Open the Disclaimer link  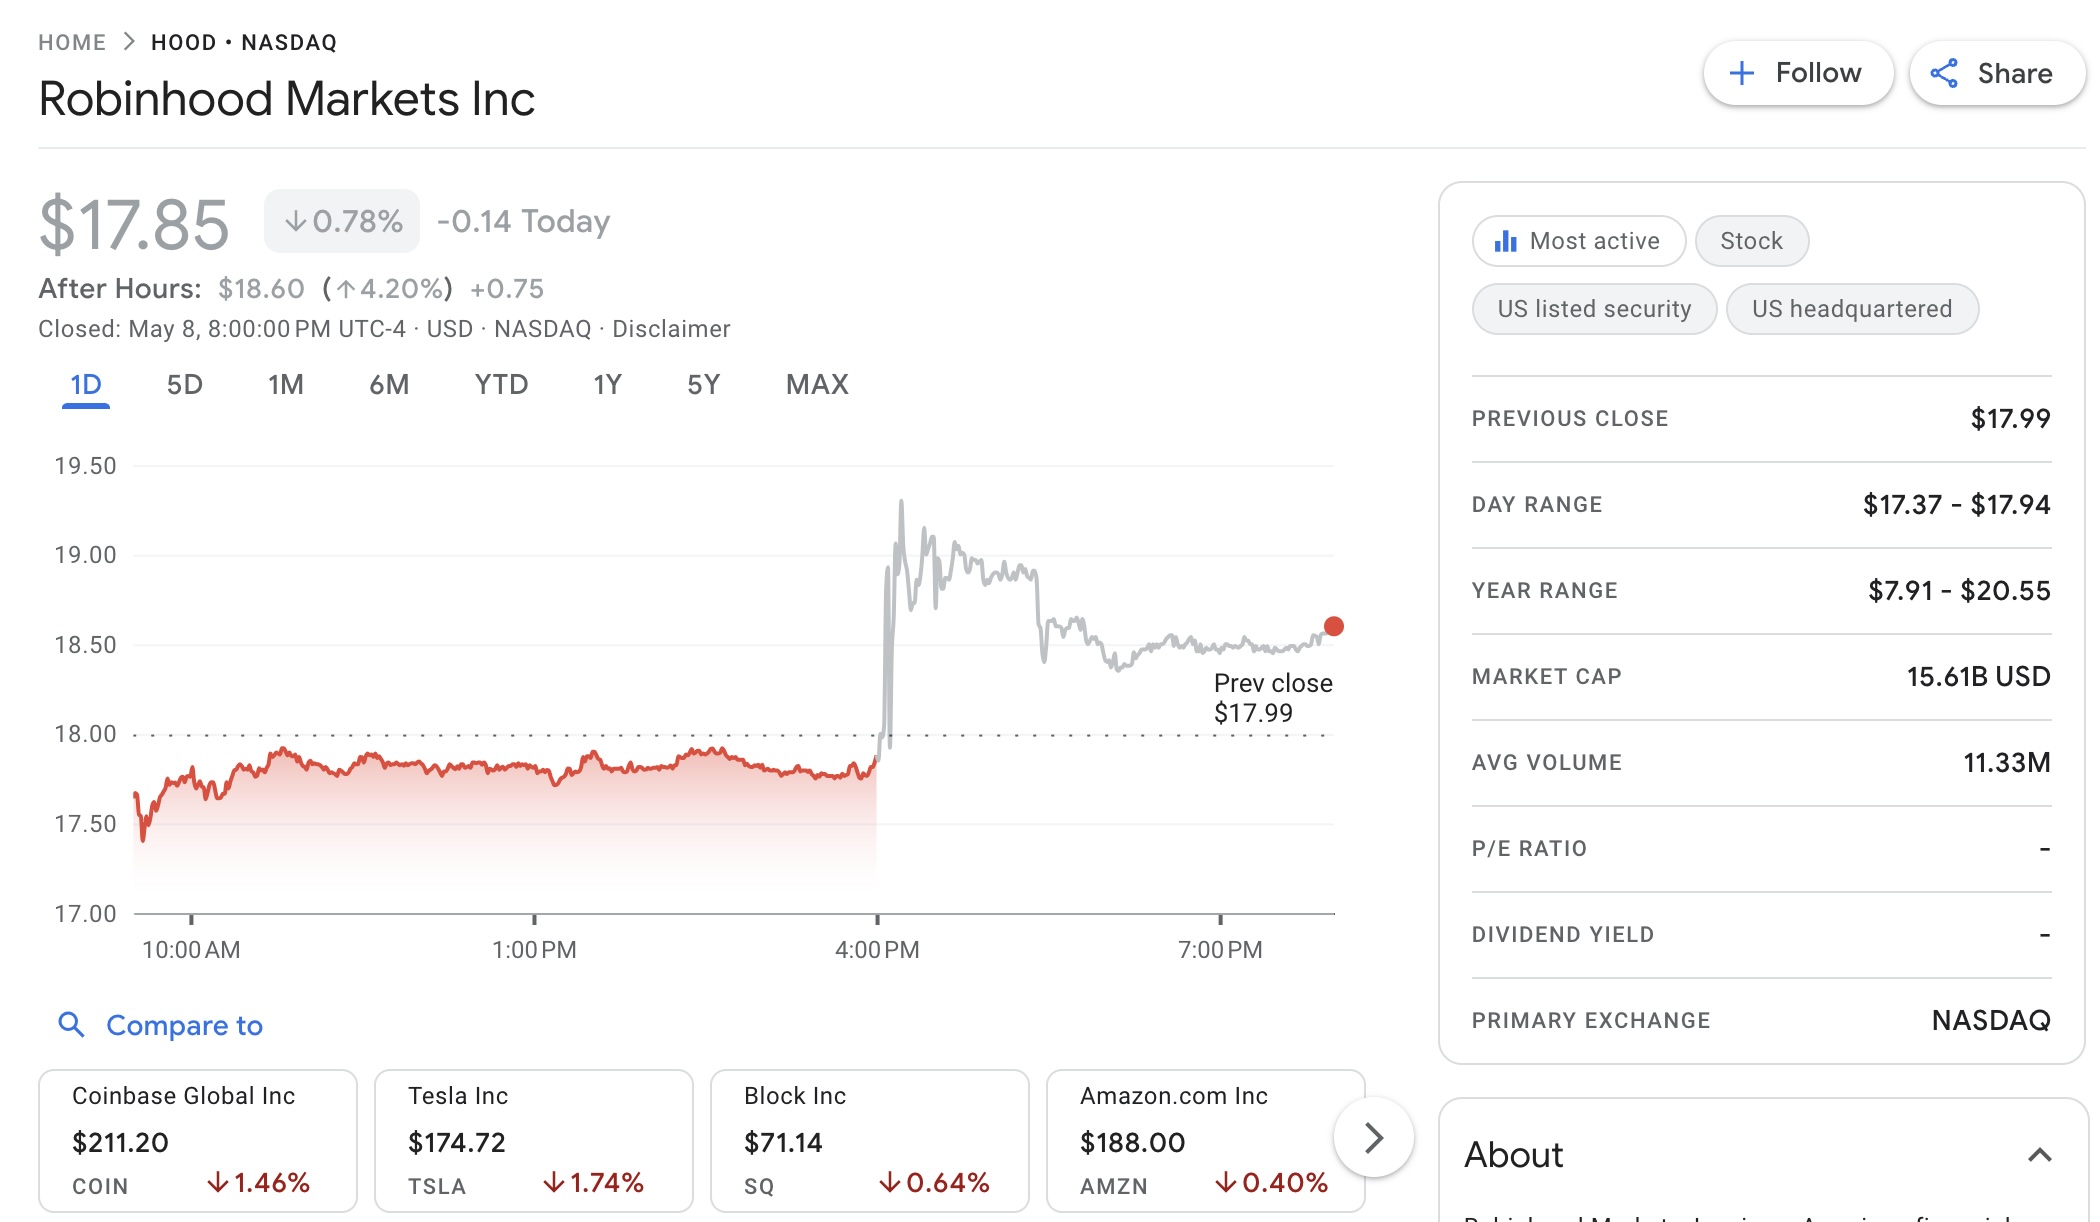(x=671, y=329)
